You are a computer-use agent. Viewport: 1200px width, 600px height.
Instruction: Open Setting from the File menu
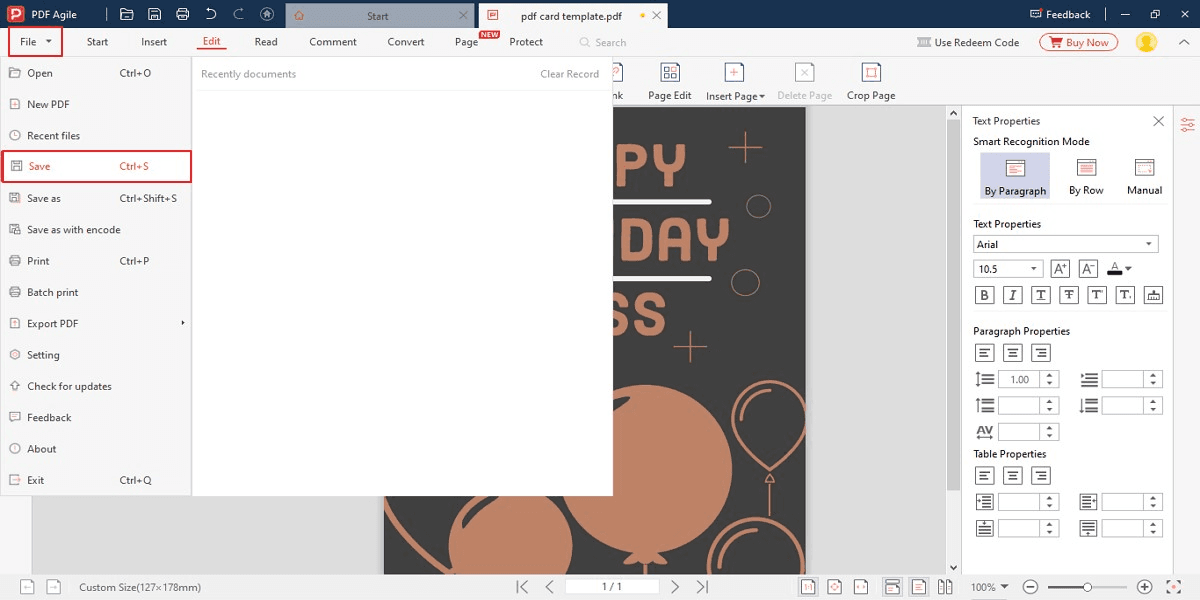[x=96, y=355]
